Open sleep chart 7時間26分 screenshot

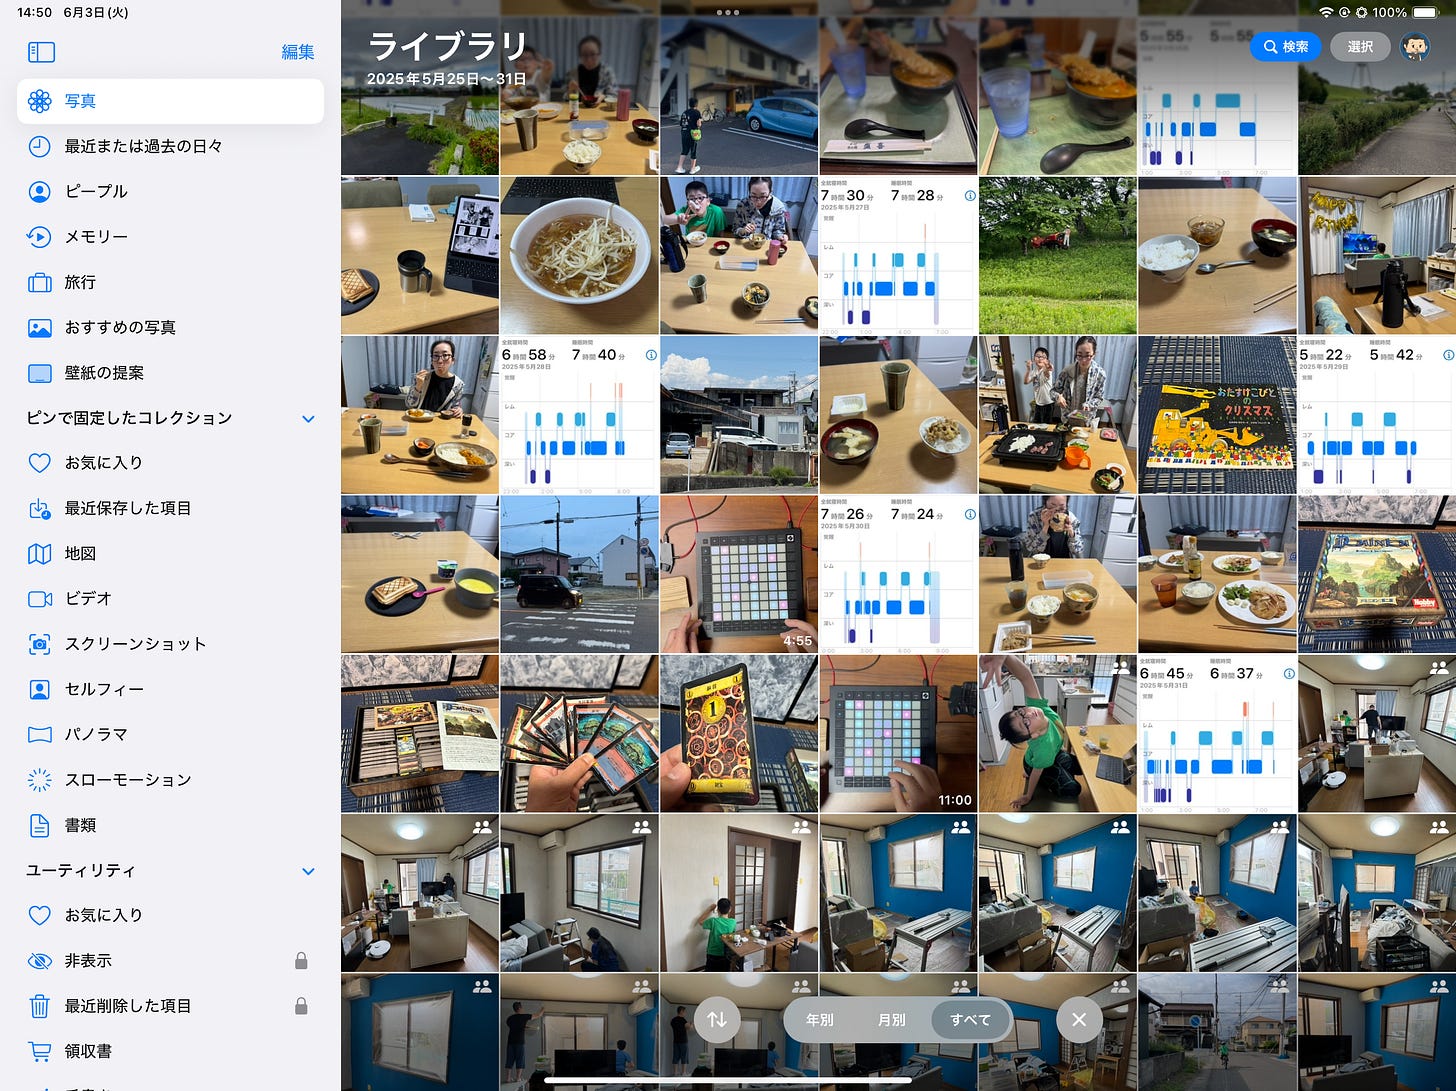coord(898,574)
